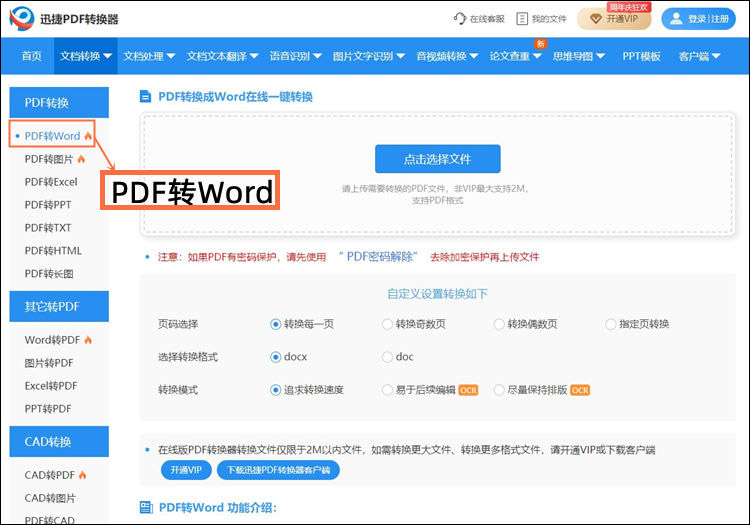
Task: Open the 其它转PDF sidebar section header
Action: (59, 306)
